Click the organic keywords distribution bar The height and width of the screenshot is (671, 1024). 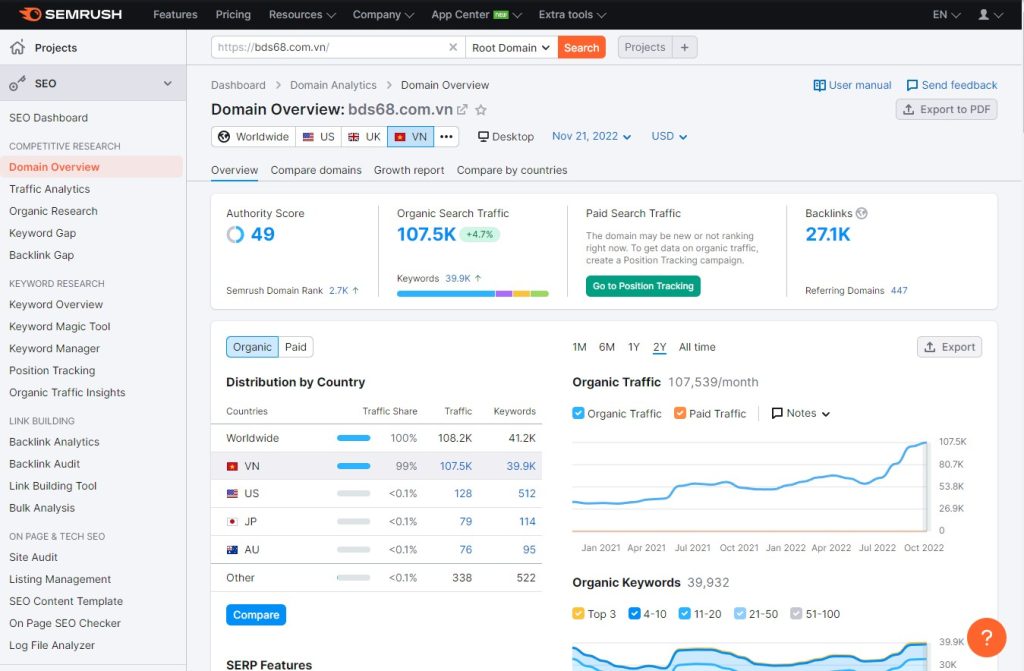tap(473, 294)
